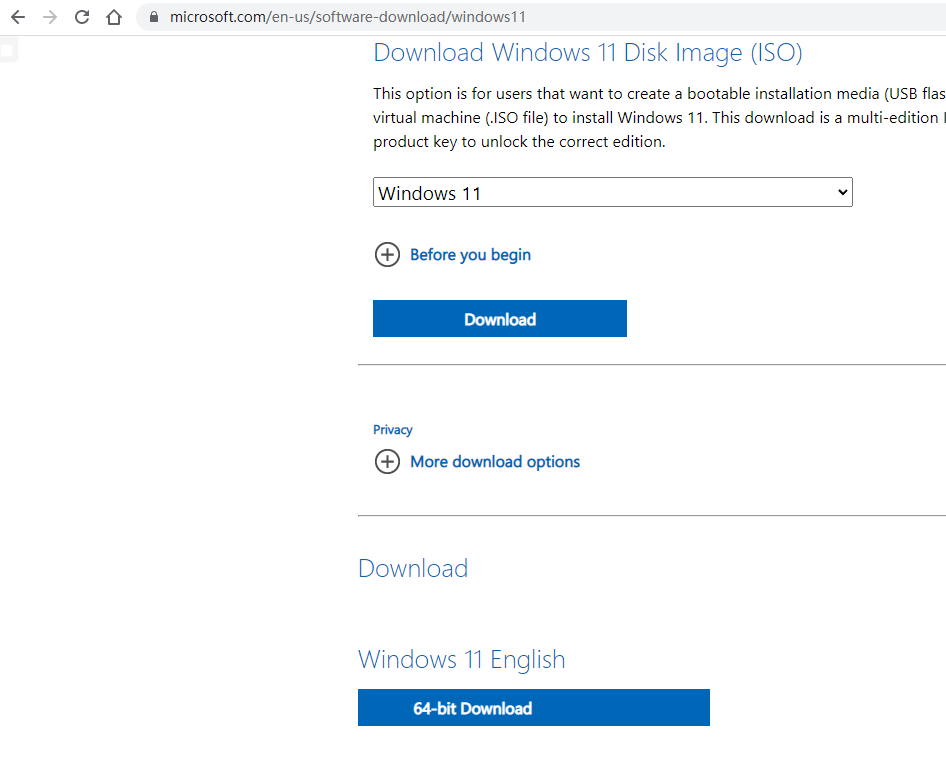Reload the Microsoft download page
This screenshot has width=946, height=769.
pos(82,17)
